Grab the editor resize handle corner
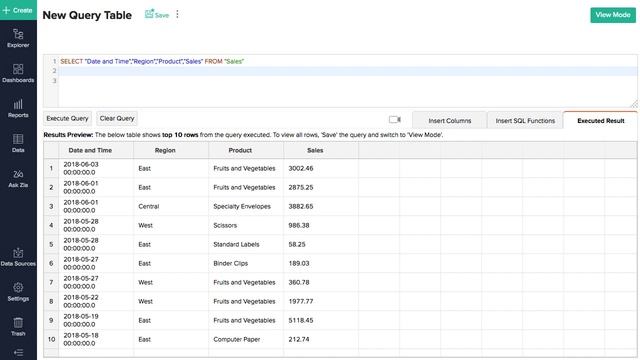 click(x=633, y=104)
